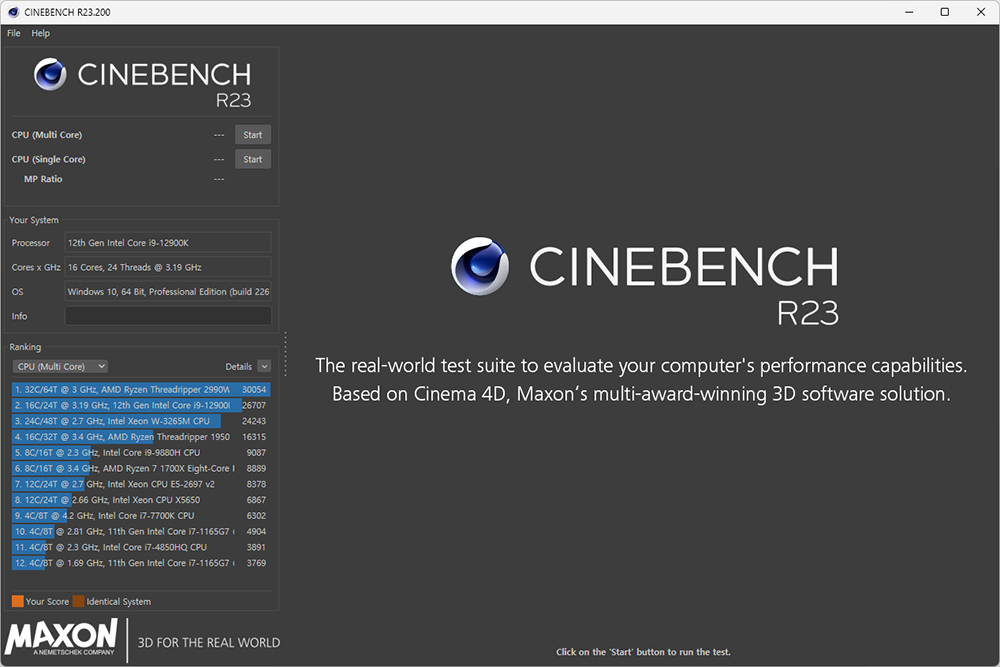Close the Cinebench window
Viewport: 1000px width, 667px height.
(981, 12)
